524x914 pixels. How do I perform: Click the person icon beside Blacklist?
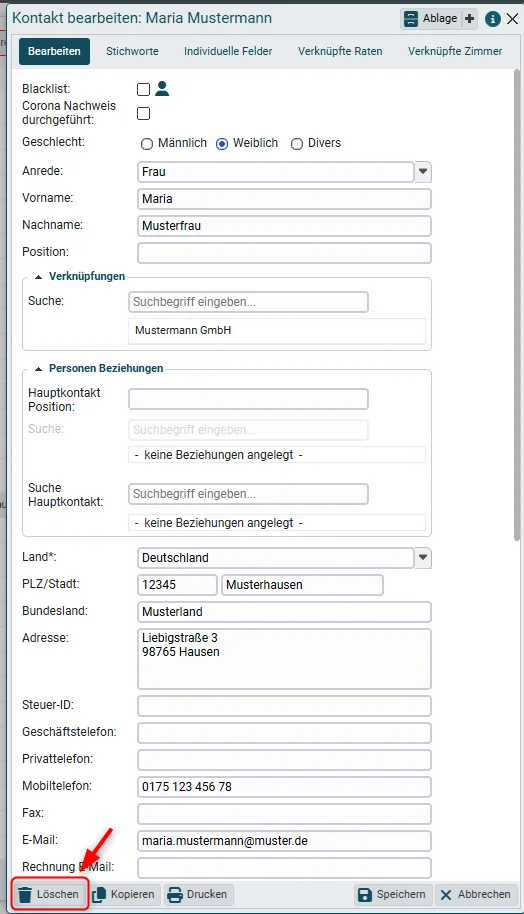click(x=162, y=89)
